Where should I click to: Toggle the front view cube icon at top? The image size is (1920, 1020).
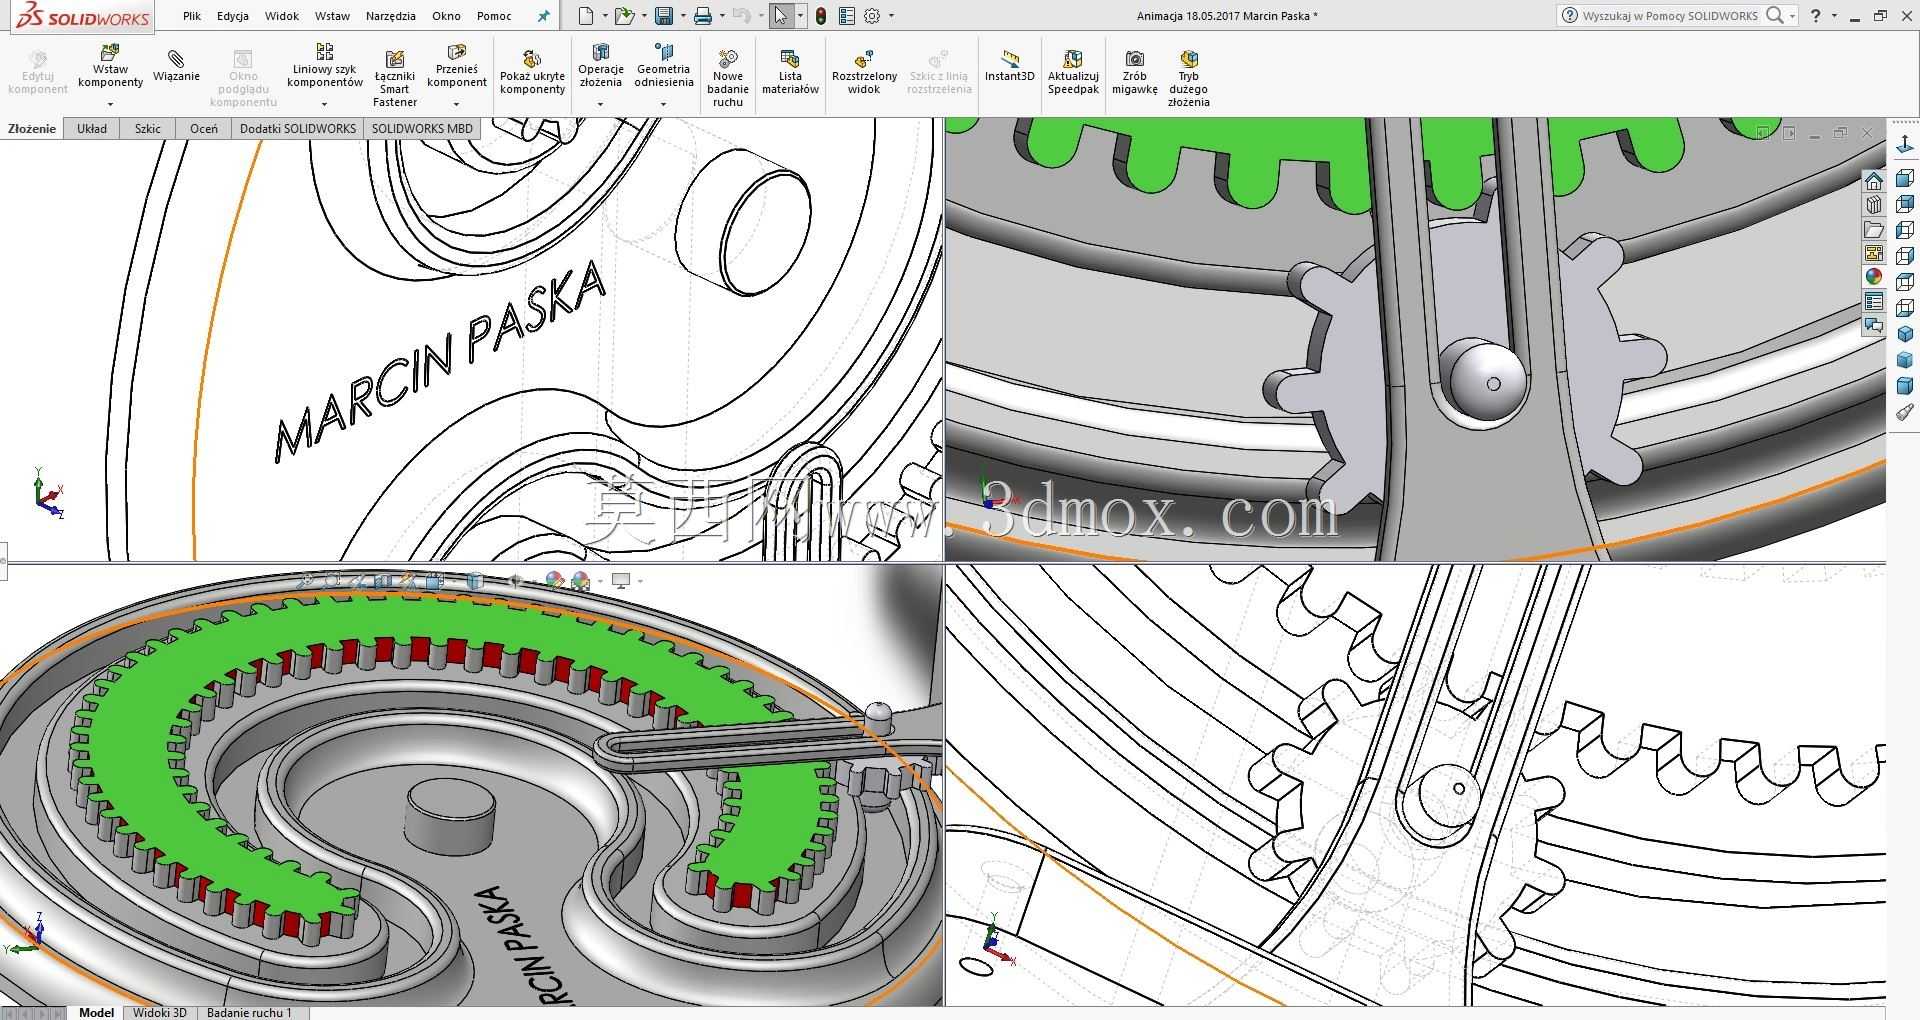point(1905,178)
